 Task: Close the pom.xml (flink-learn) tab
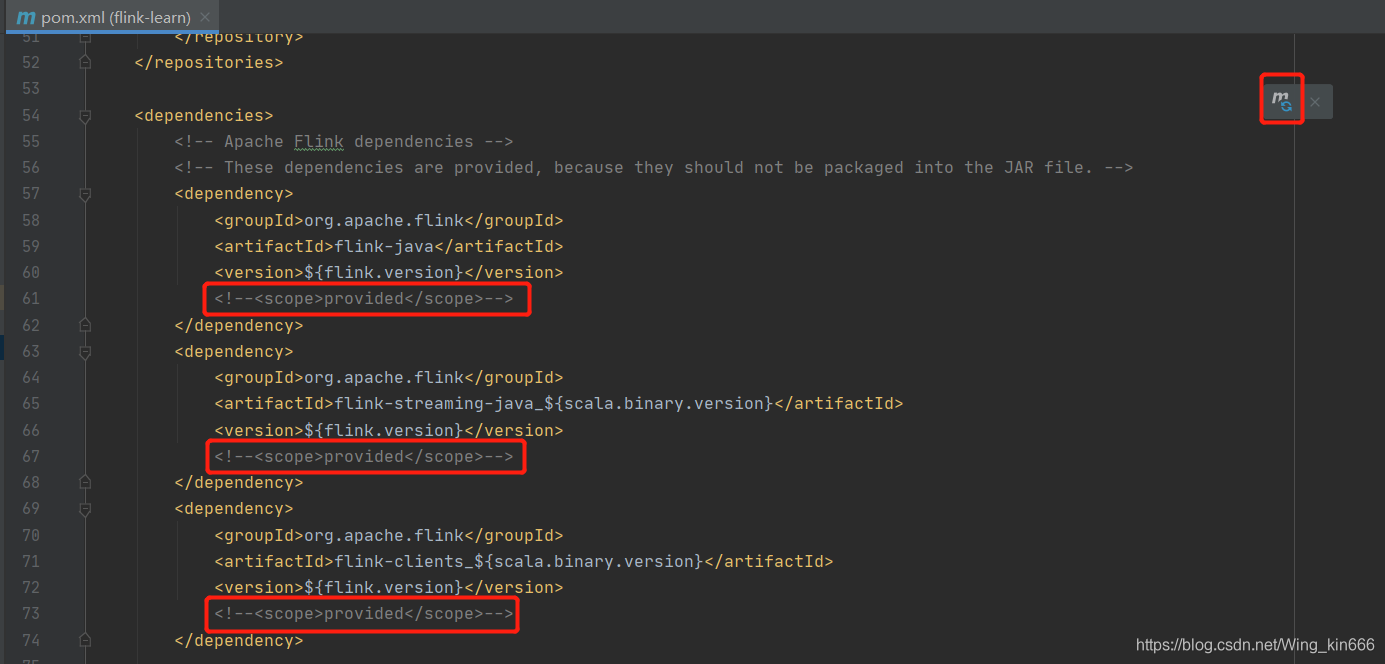click(x=205, y=18)
